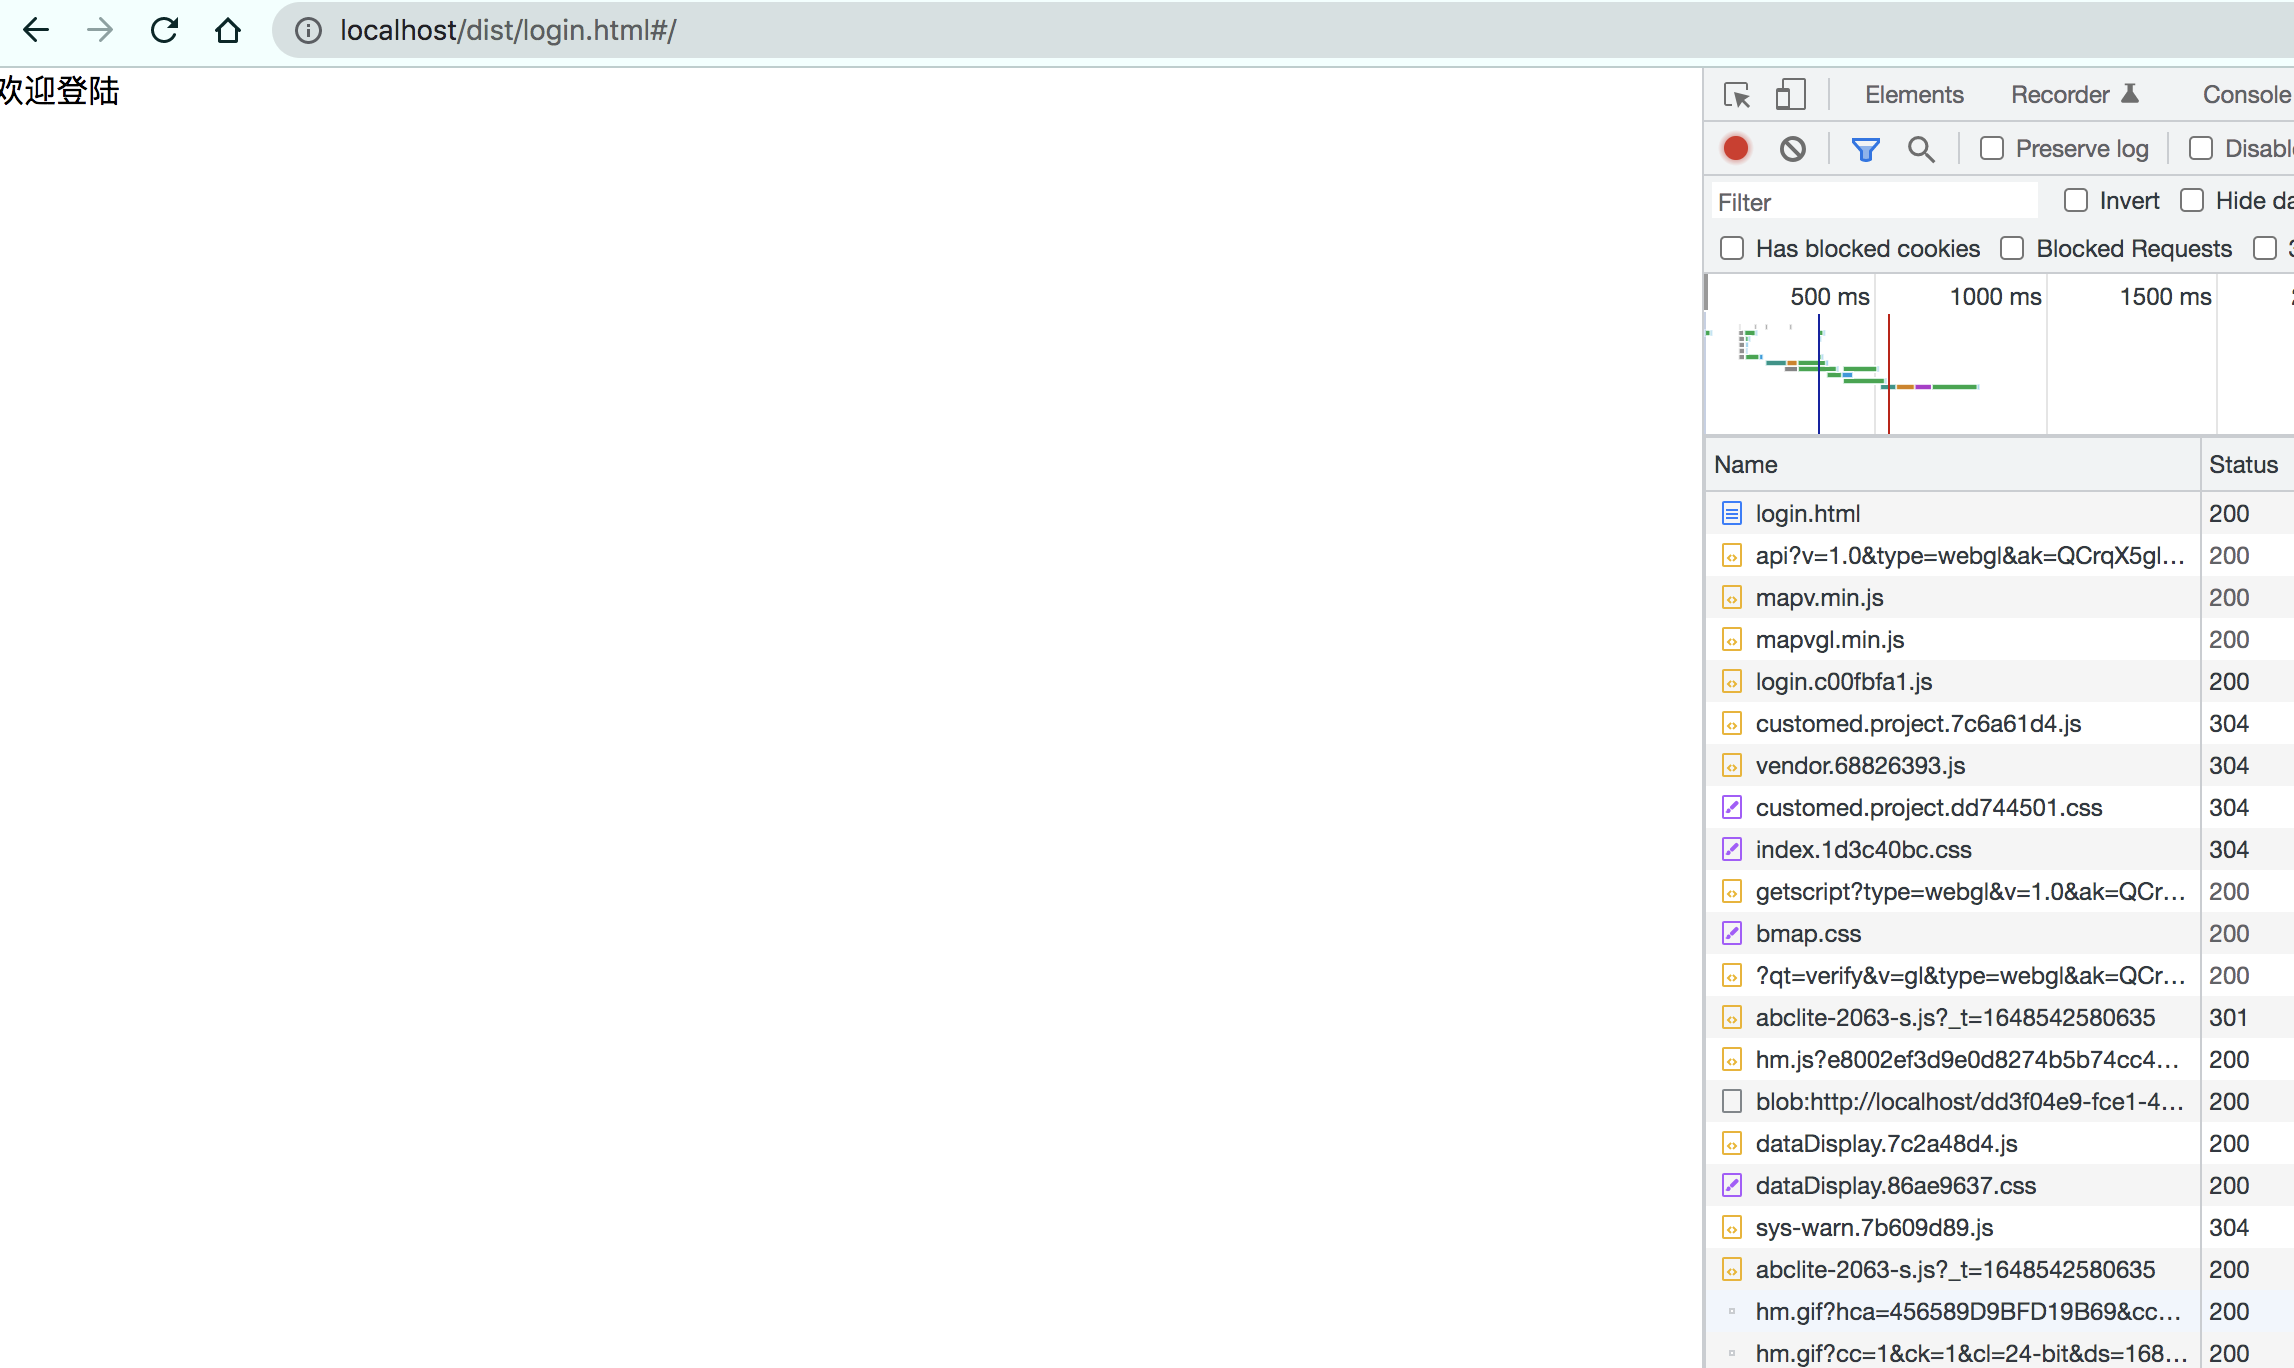Screen dimensions: 2294x1368
Task: Click the browser back arrow
Action: click(36, 30)
